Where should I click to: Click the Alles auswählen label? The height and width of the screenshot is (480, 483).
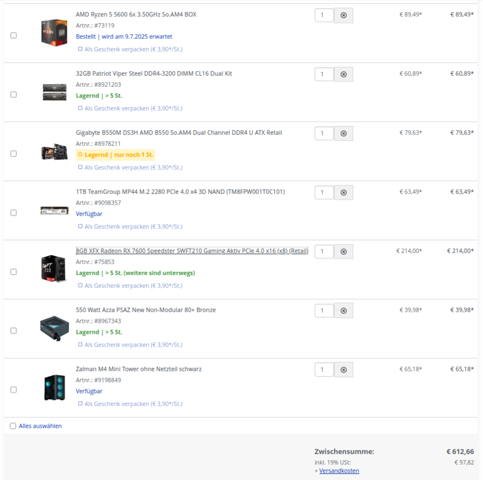click(x=40, y=426)
